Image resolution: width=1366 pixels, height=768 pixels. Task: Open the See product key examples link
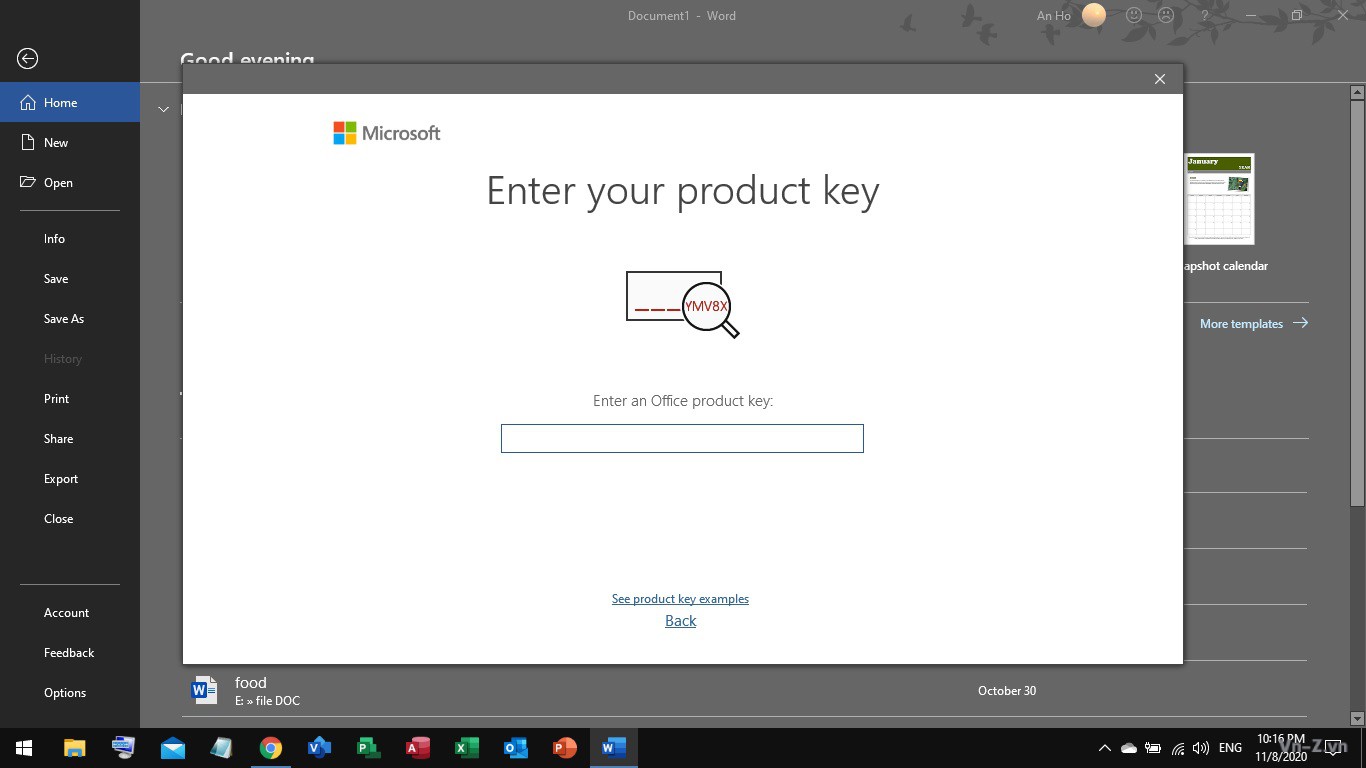click(x=680, y=599)
